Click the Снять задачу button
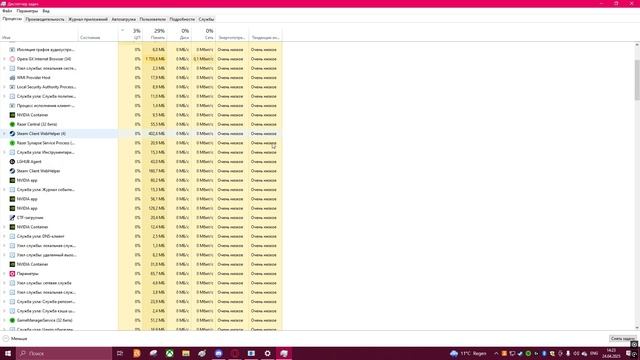 (x=623, y=338)
